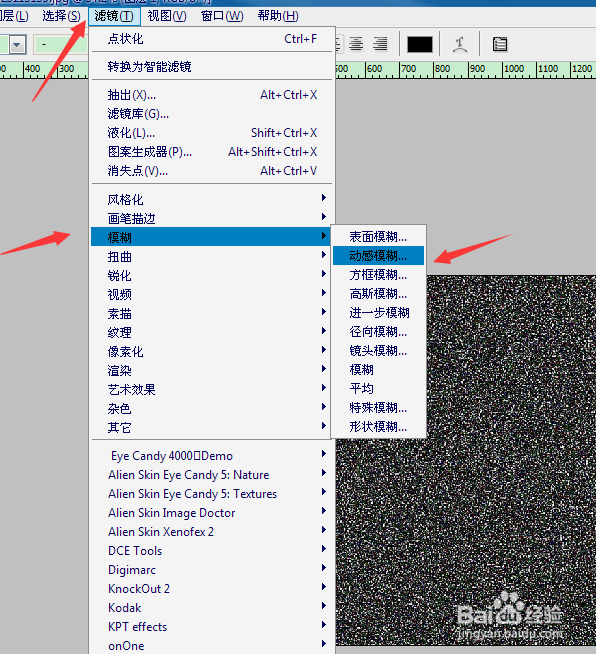
Task: Open 滤镜库(G)...
Action: click(212, 114)
